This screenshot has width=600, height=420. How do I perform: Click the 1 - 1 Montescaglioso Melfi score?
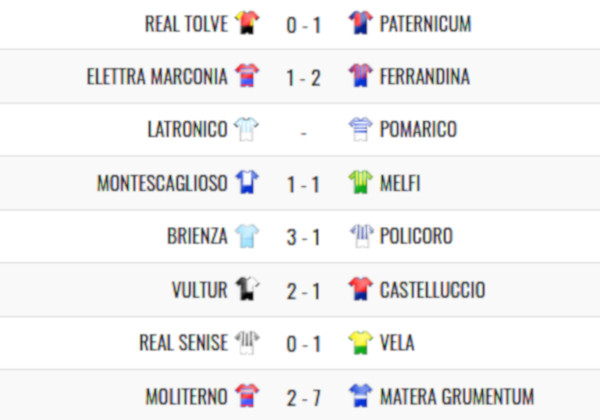(303, 185)
